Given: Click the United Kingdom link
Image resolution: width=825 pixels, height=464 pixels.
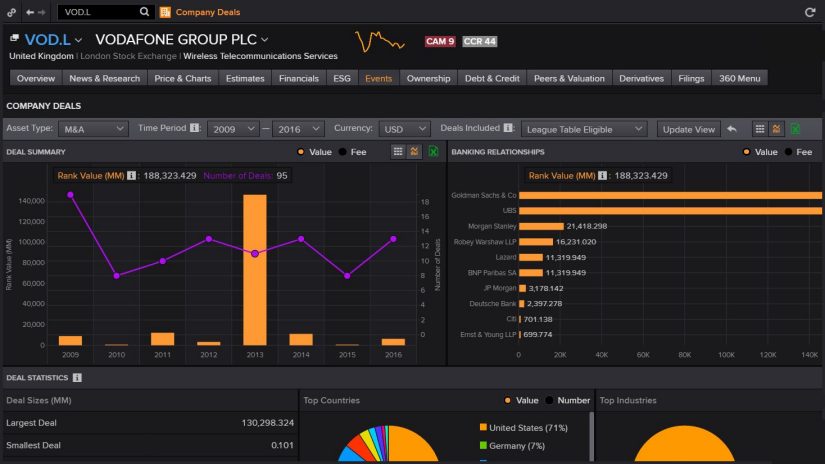Looking at the screenshot, I should tap(41, 56).
